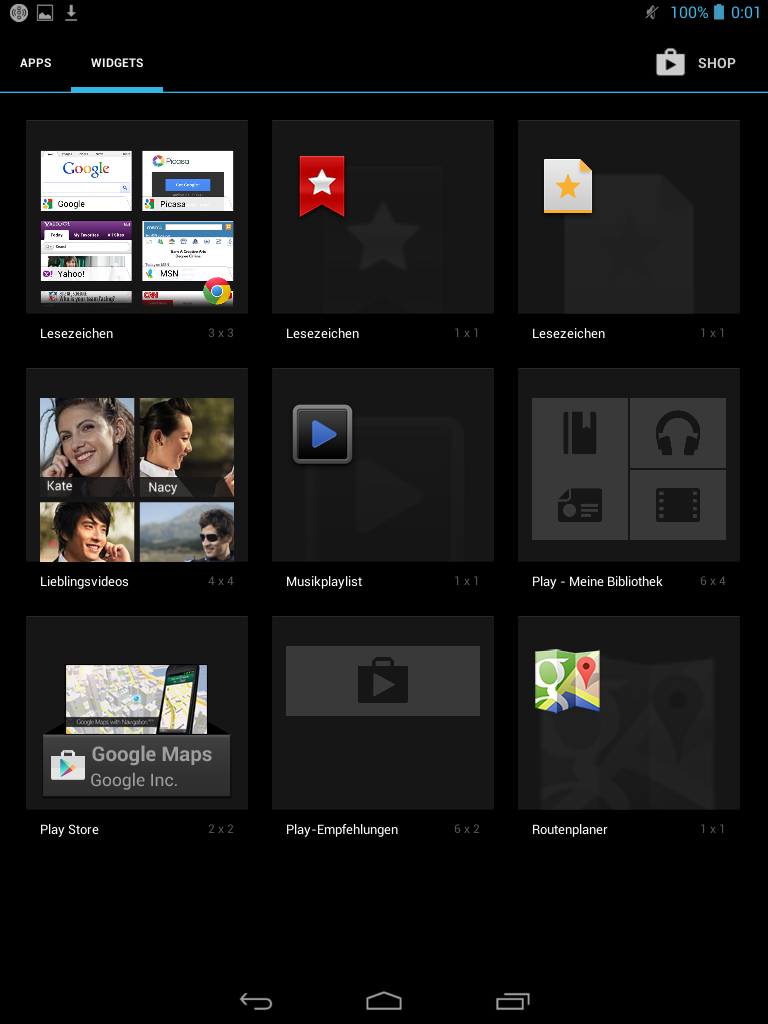
Task: Tap the book icon in Play library widget
Action: [x=580, y=434]
